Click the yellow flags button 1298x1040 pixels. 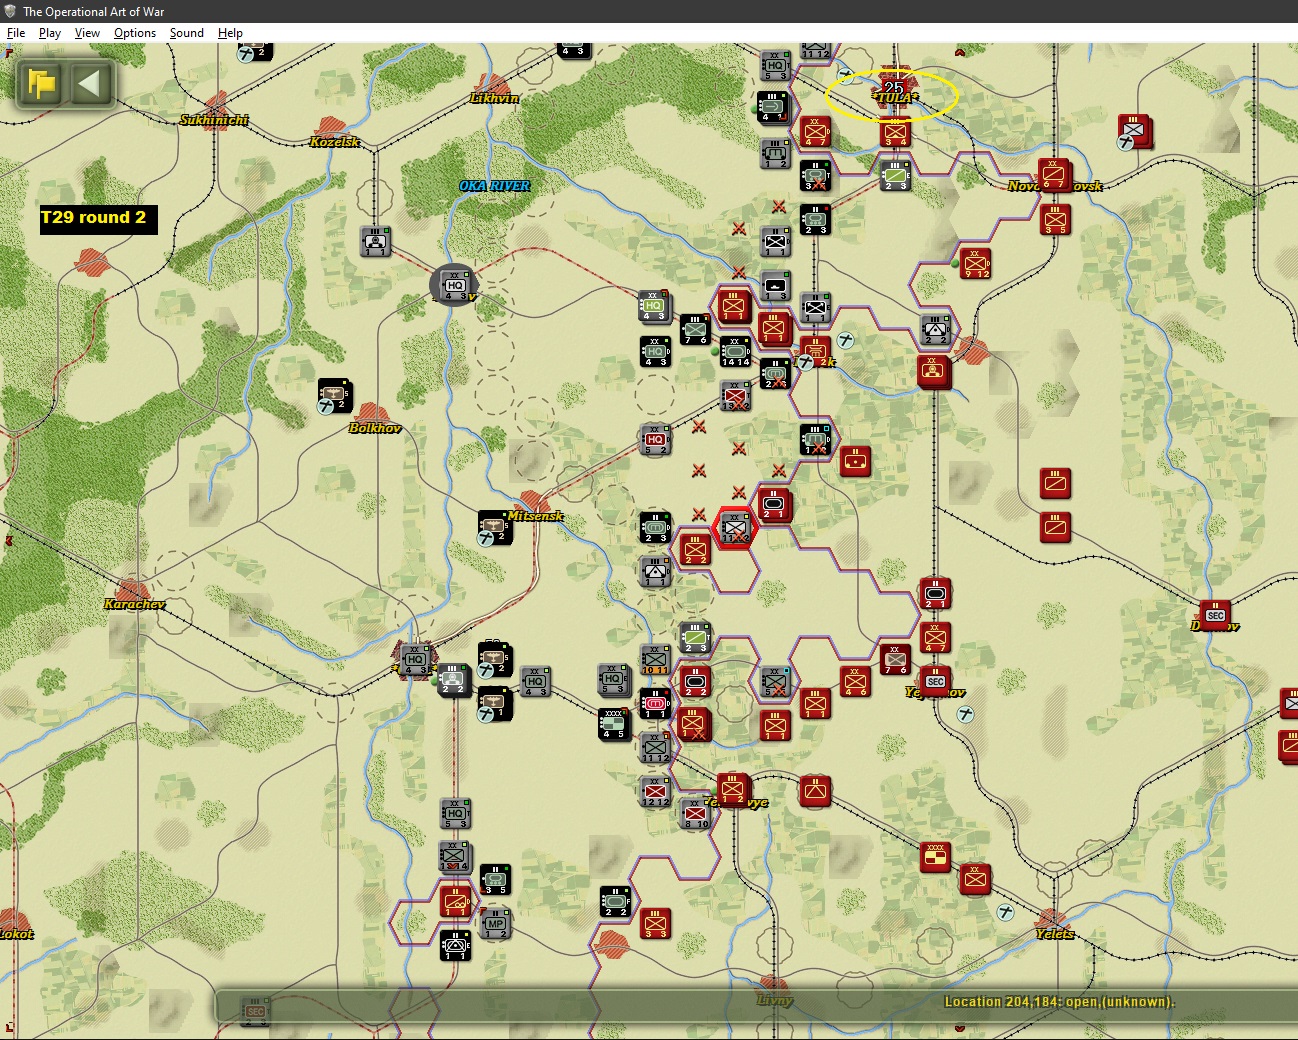point(42,83)
